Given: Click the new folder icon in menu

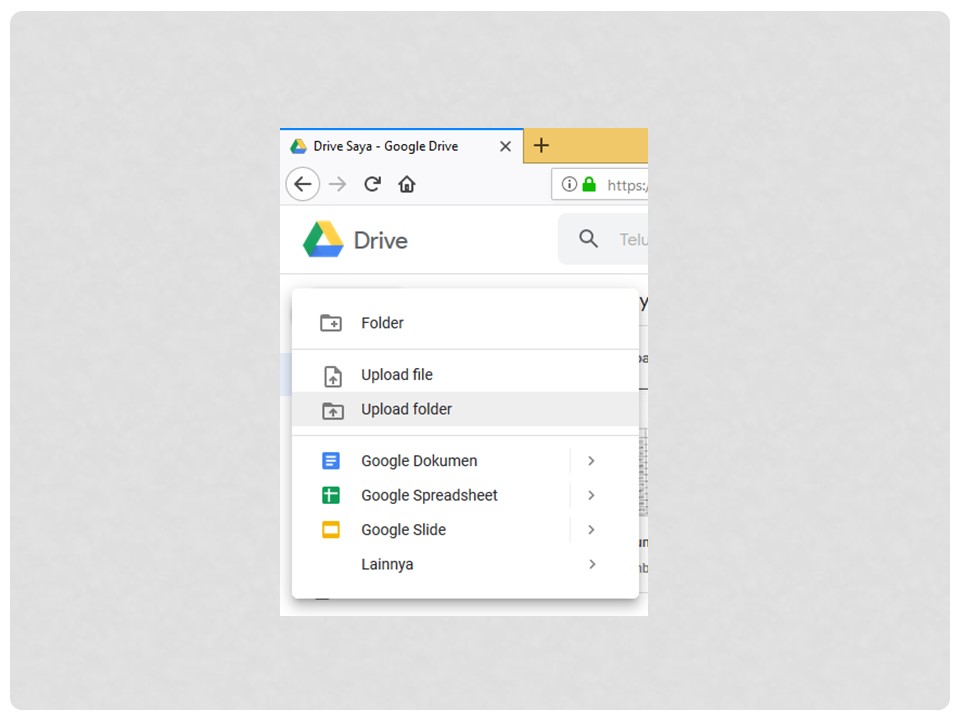Looking at the screenshot, I should click(331, 323).
